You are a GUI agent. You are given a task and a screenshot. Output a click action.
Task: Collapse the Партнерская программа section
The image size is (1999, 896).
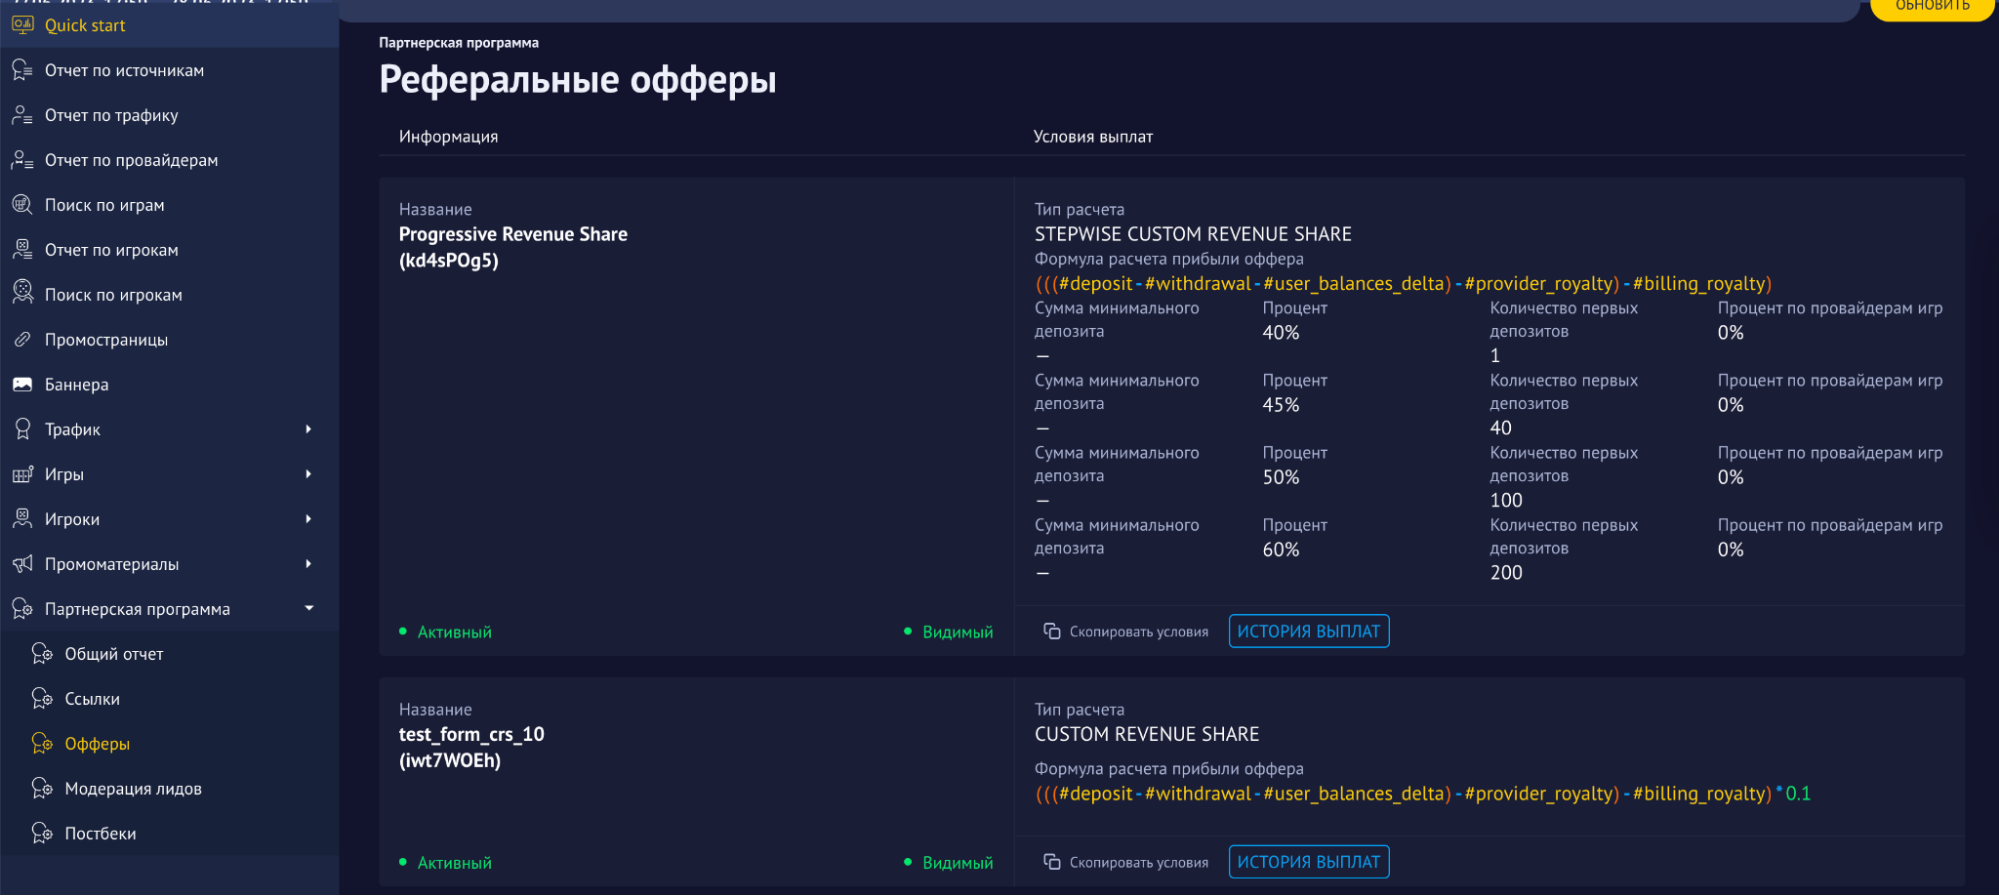coord(309,608)
